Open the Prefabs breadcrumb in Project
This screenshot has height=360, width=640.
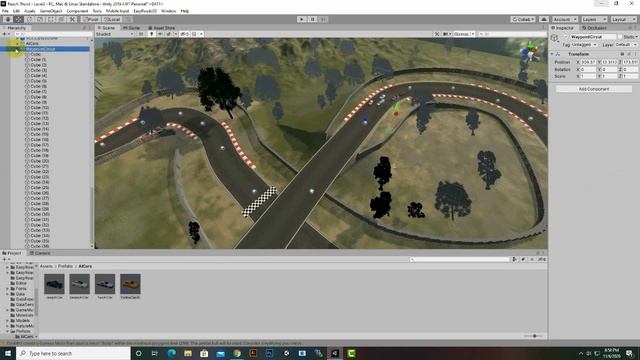pyautogui.click(x=65, y=266)
